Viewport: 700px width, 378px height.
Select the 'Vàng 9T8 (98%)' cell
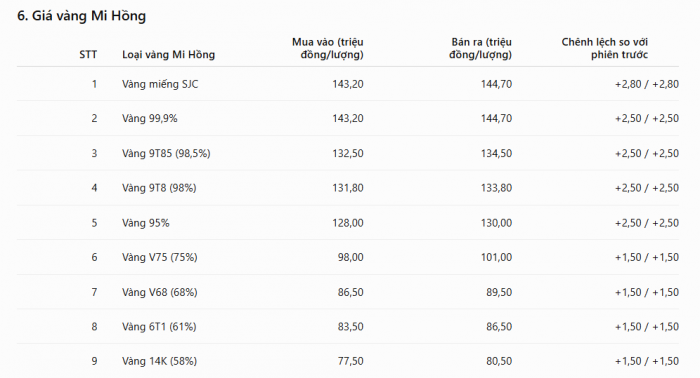[x=159, y=188]
